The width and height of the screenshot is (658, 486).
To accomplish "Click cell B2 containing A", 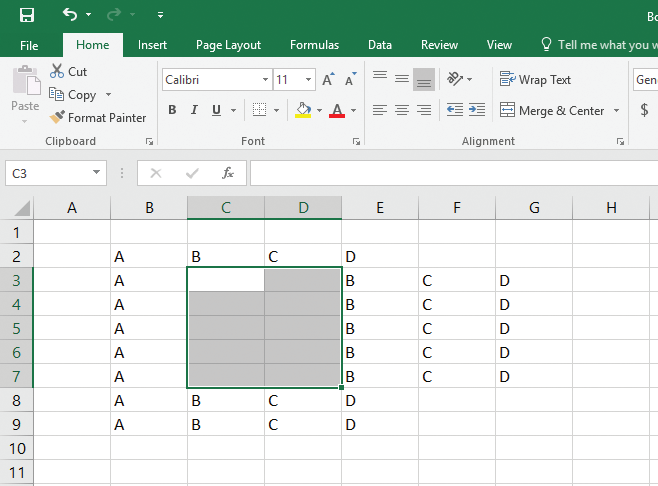I will point(149,256).
